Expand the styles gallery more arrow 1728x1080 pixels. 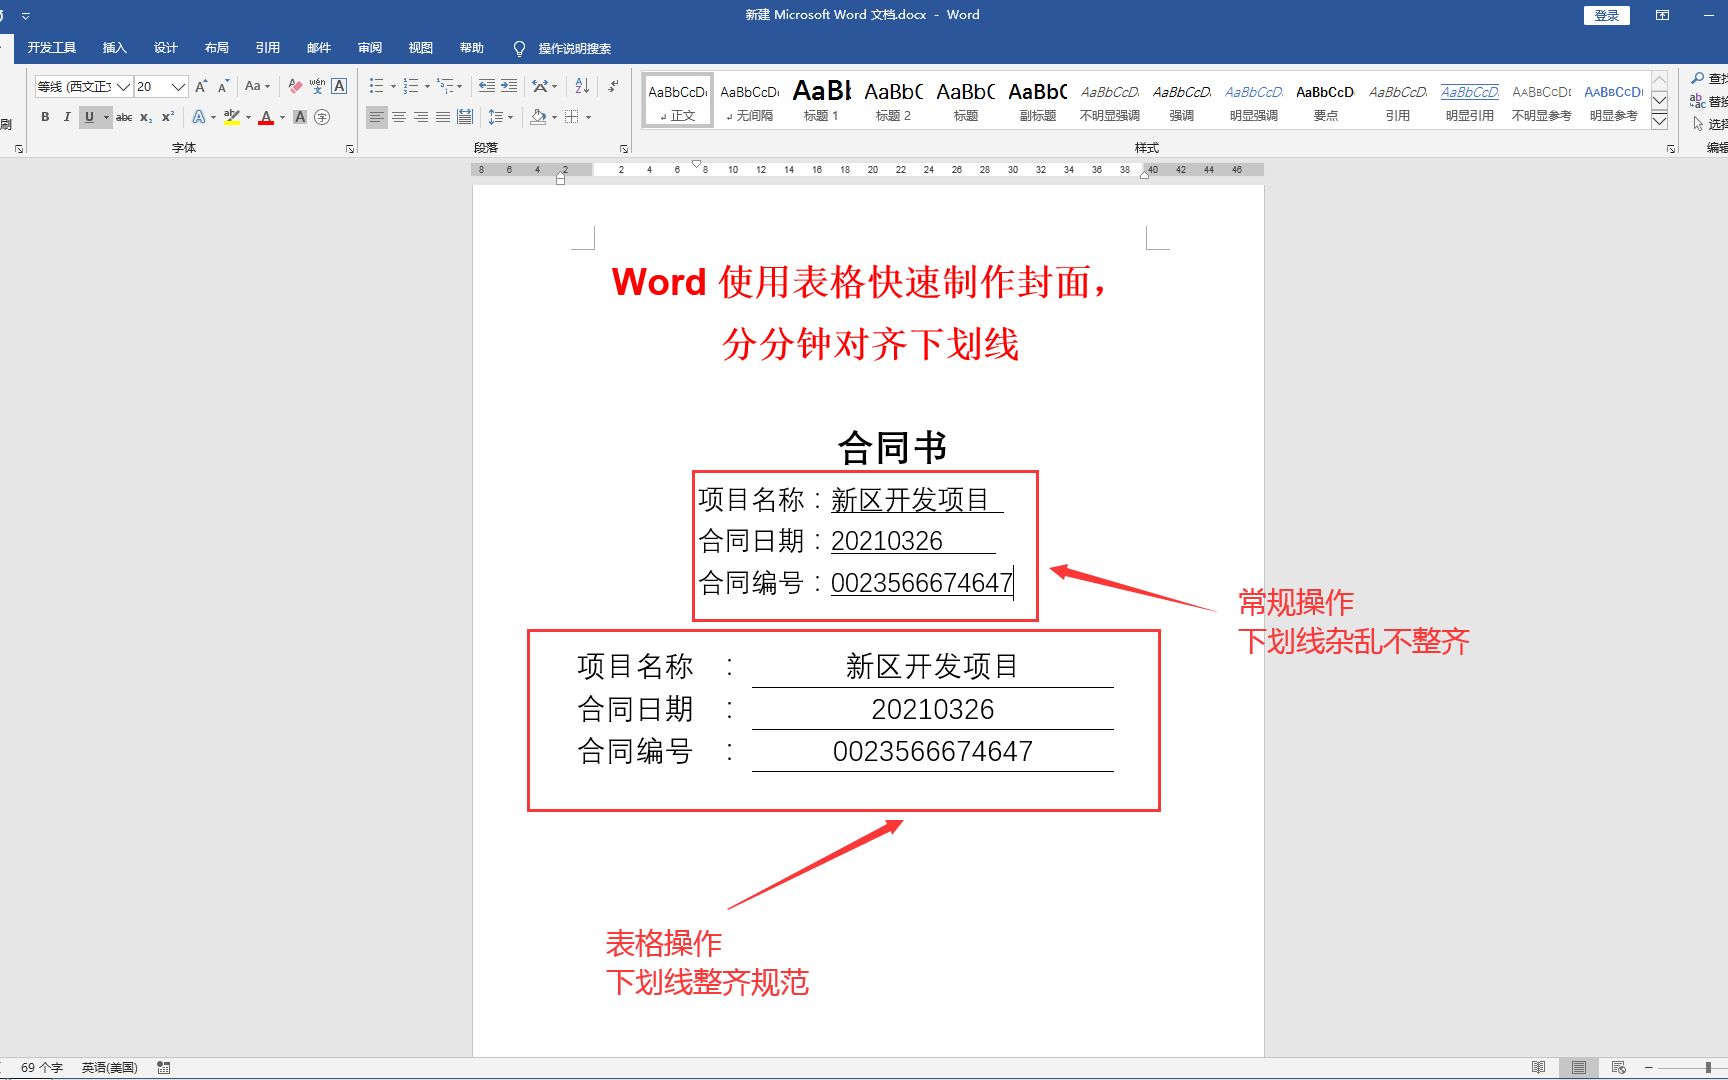click(1659, 121)
